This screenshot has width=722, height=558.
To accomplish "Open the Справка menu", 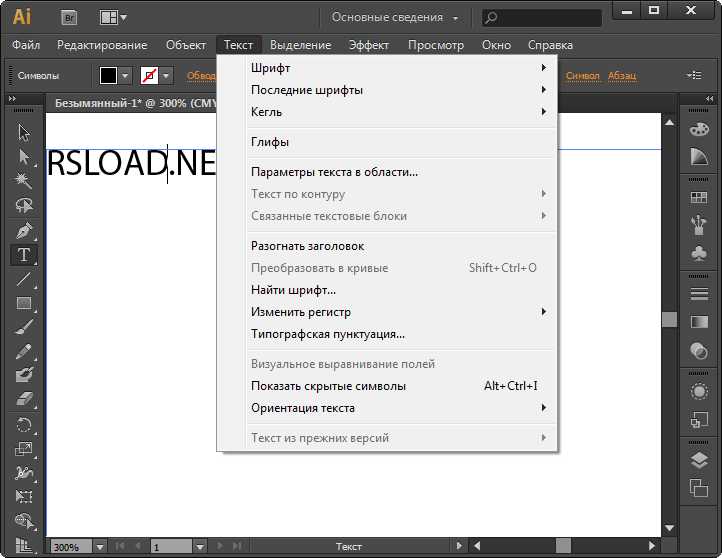I will click(550, 45).
